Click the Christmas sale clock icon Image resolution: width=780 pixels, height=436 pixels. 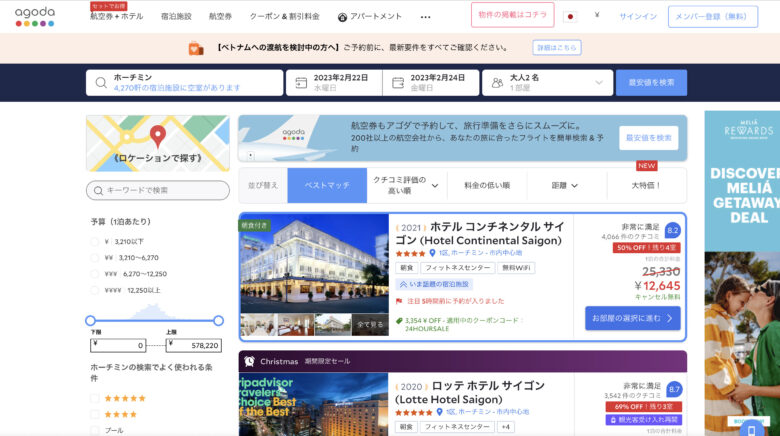click(250, 361)
